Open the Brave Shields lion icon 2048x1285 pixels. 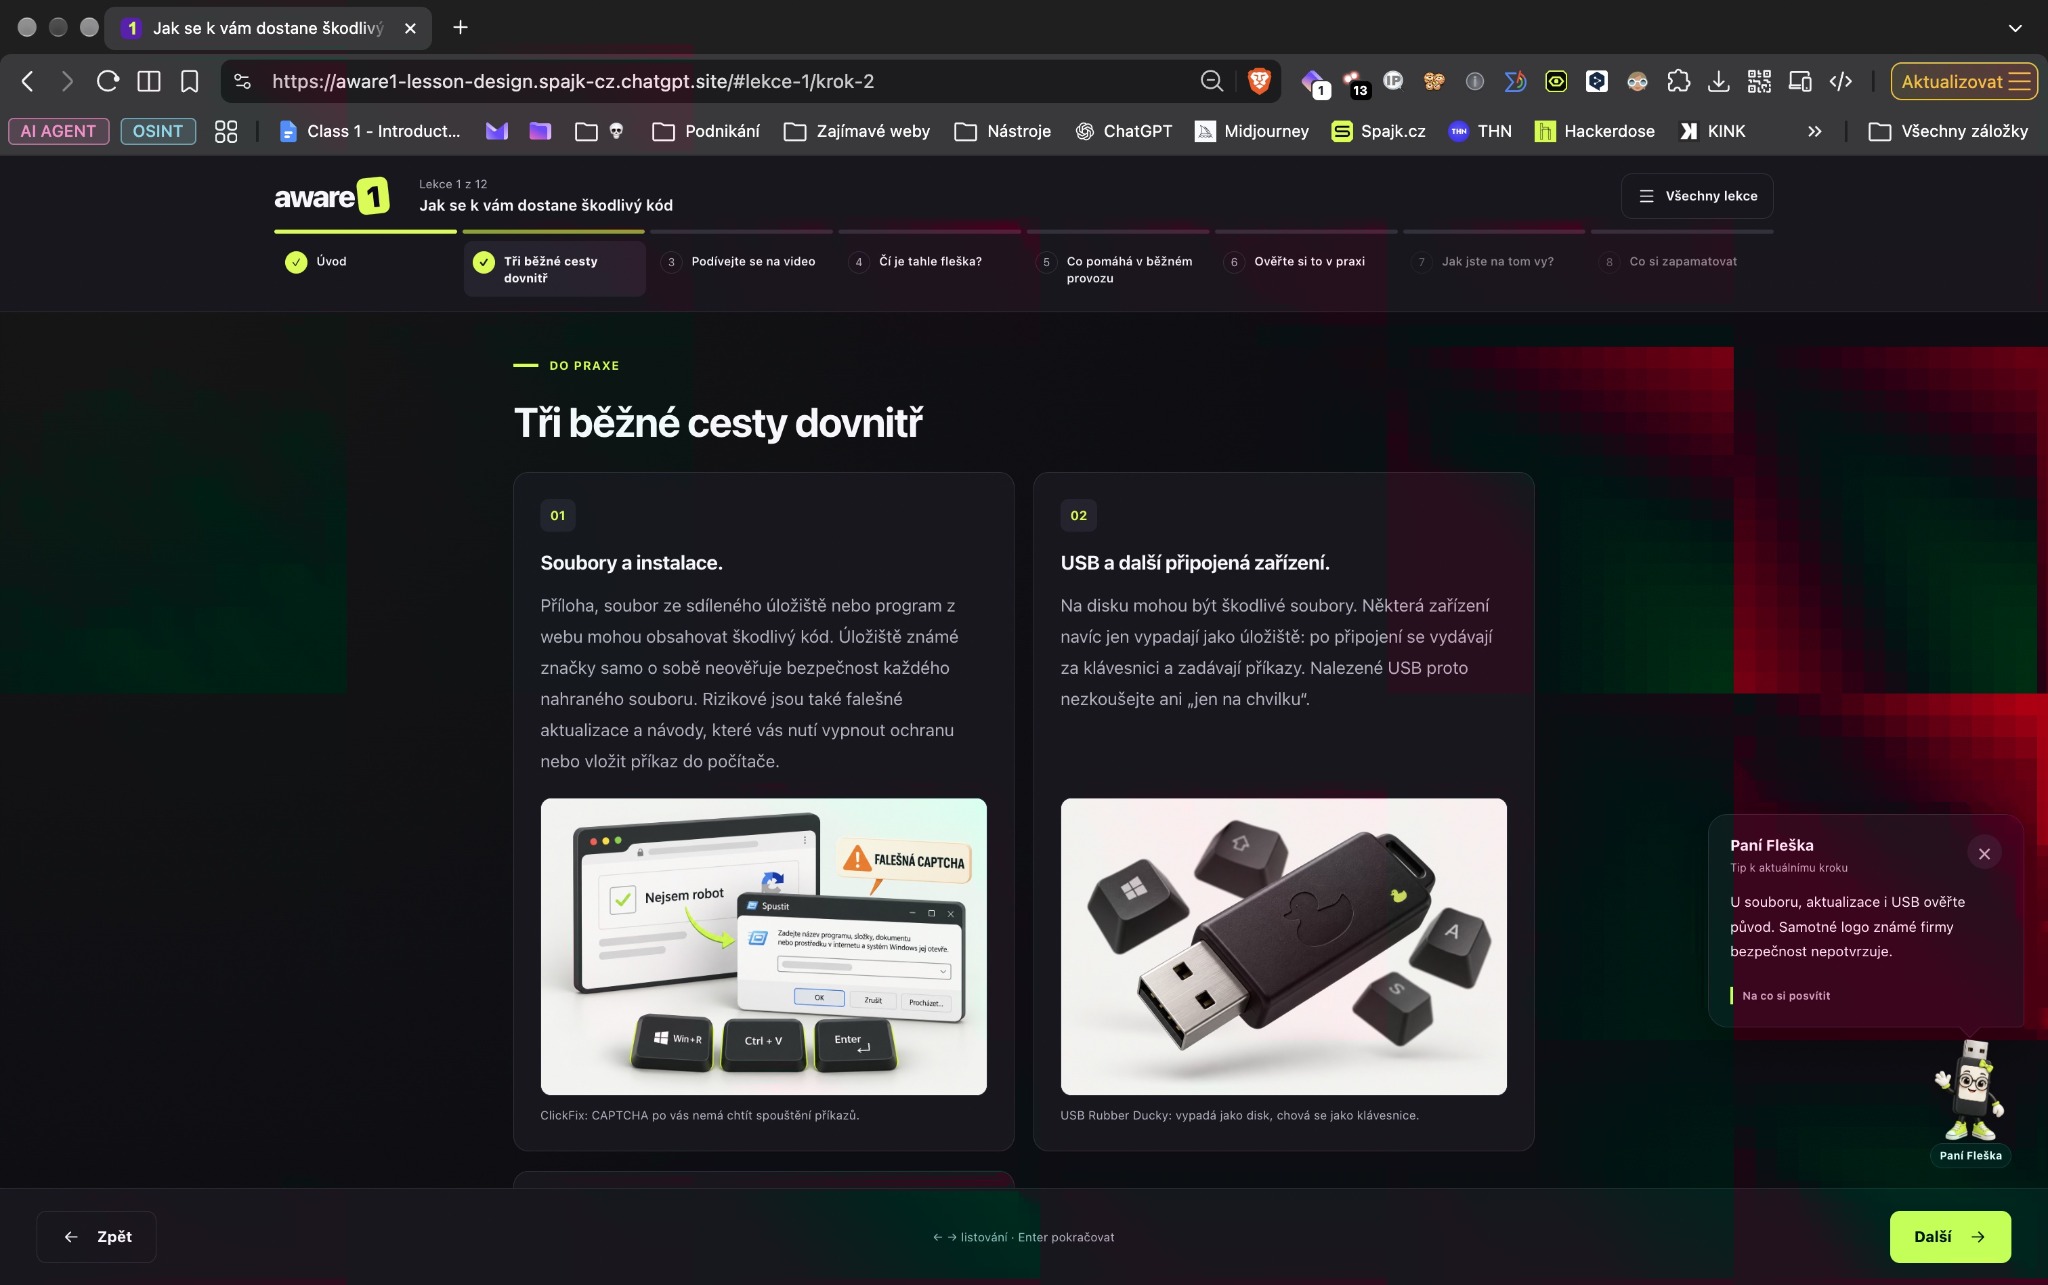click(x=1259, y=81)
